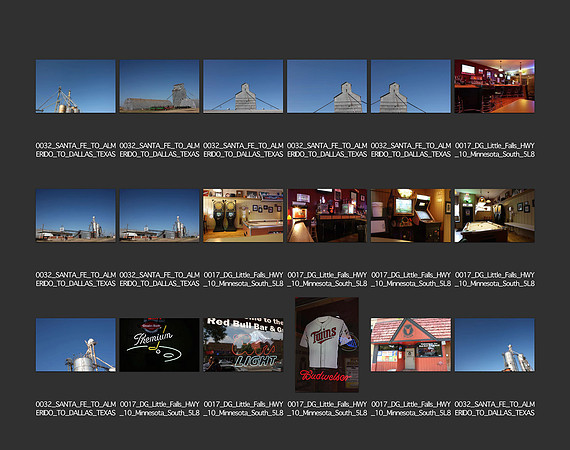This screenshot has width=570, height=450.
Task: Click caption beneath the dark red bar counter photo
Action: pos(327,279)
